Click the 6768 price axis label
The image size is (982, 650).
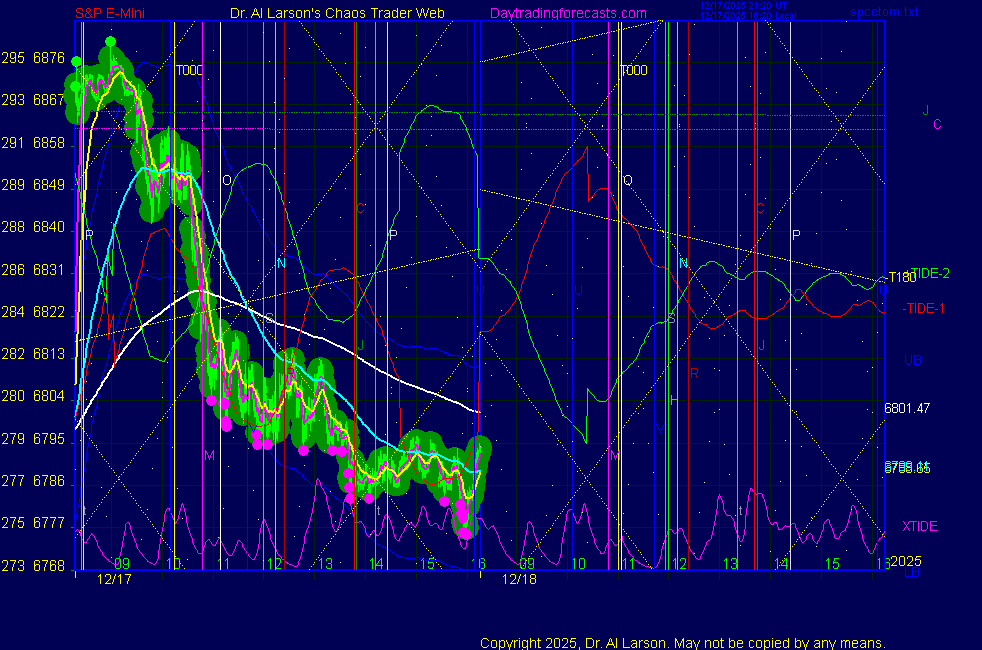[x=49, y=565]
